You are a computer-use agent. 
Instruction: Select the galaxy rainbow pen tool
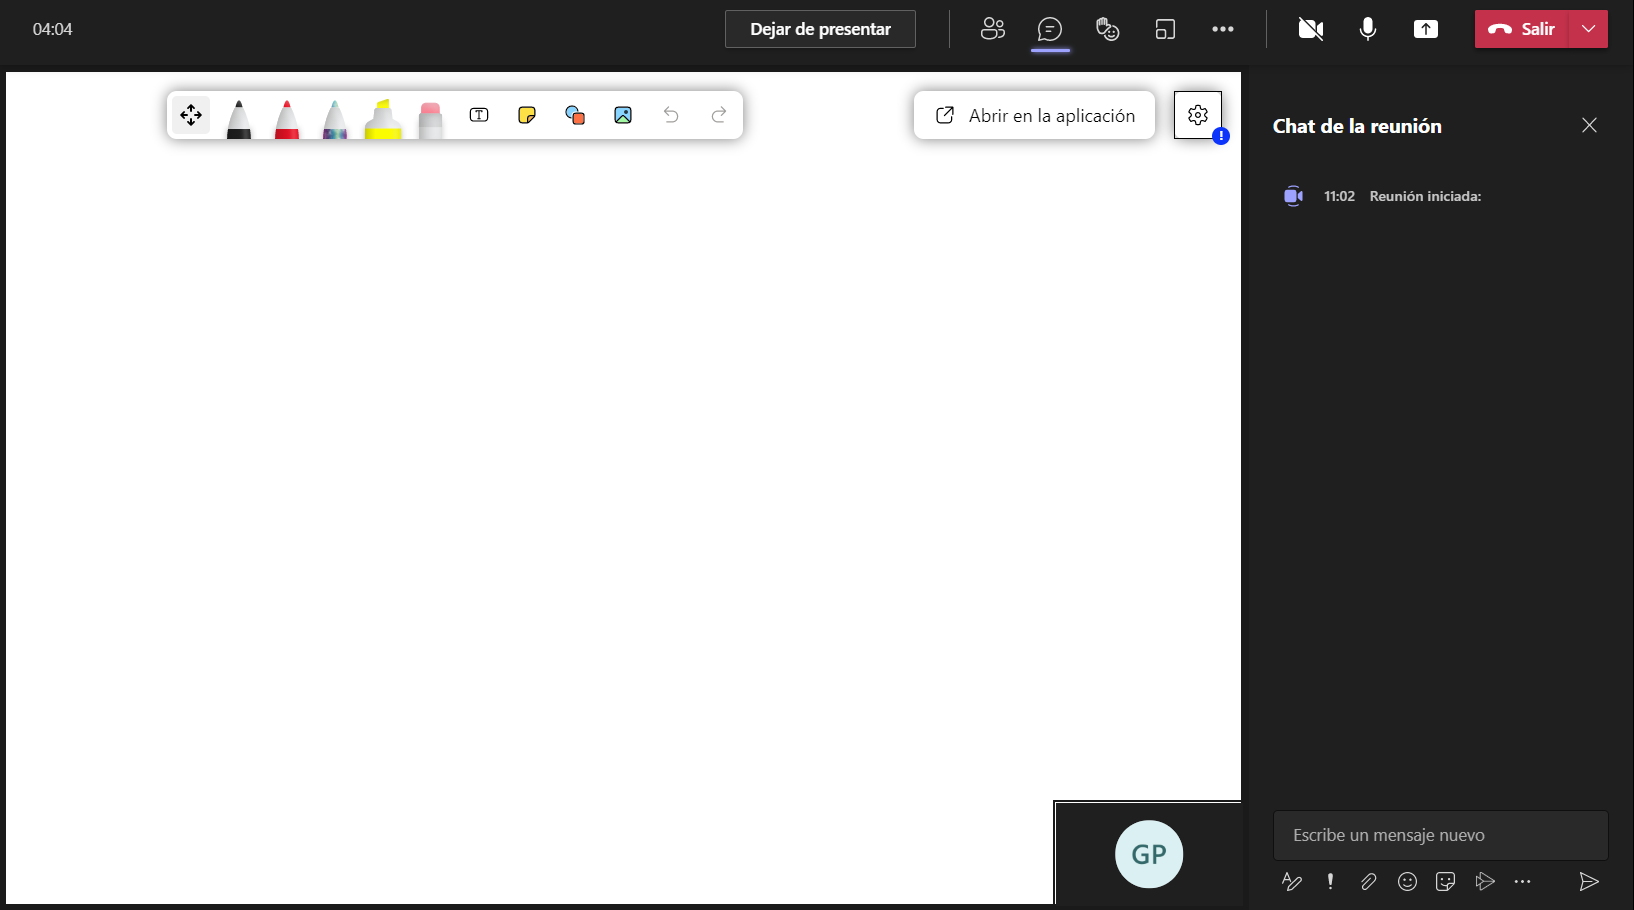[x=335, y=118]
